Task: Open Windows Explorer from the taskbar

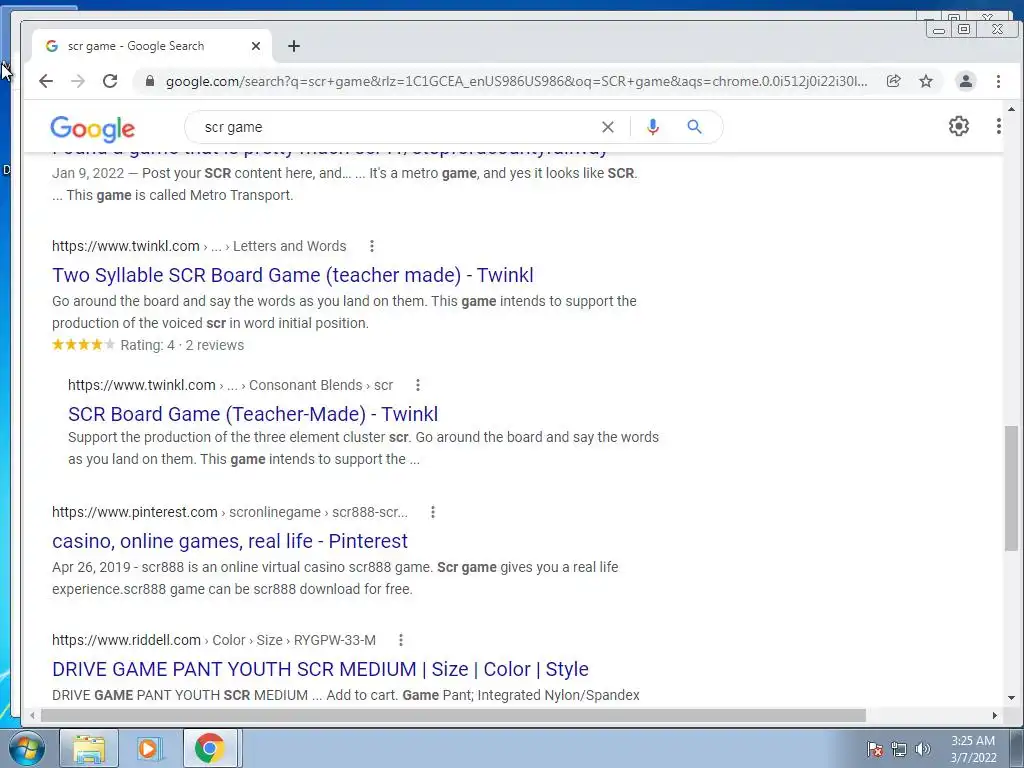Action: coord(89,748)
